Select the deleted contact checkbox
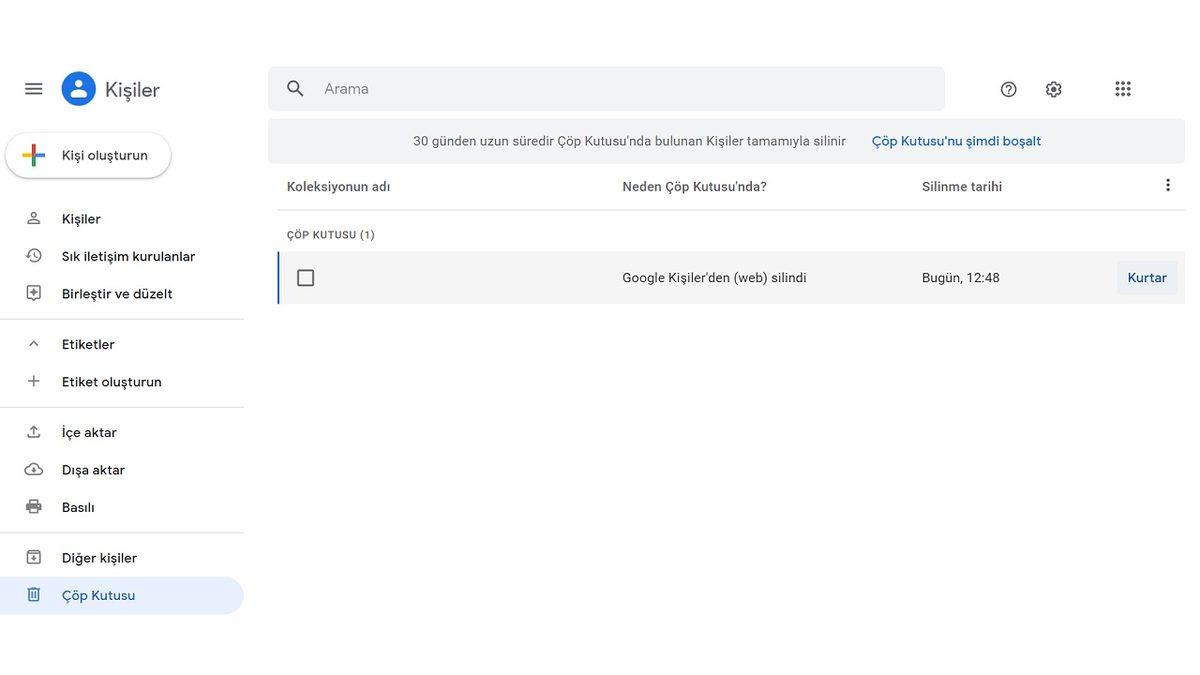 pos(306,278)
